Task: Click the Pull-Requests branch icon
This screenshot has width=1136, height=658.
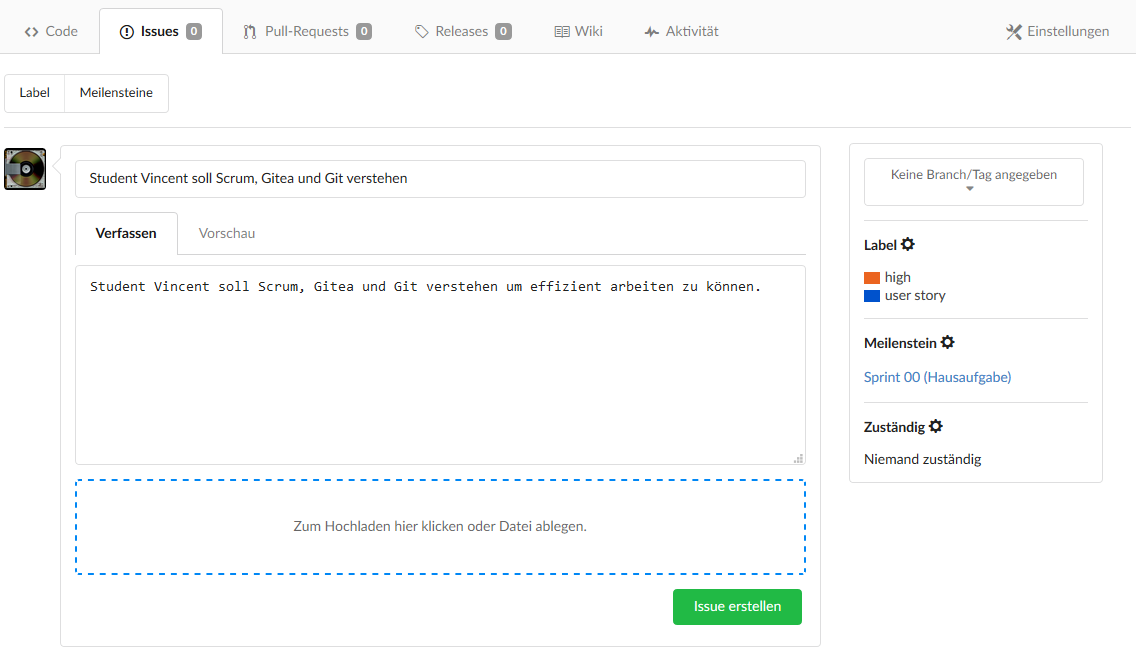Action: (x=250, y=32)
